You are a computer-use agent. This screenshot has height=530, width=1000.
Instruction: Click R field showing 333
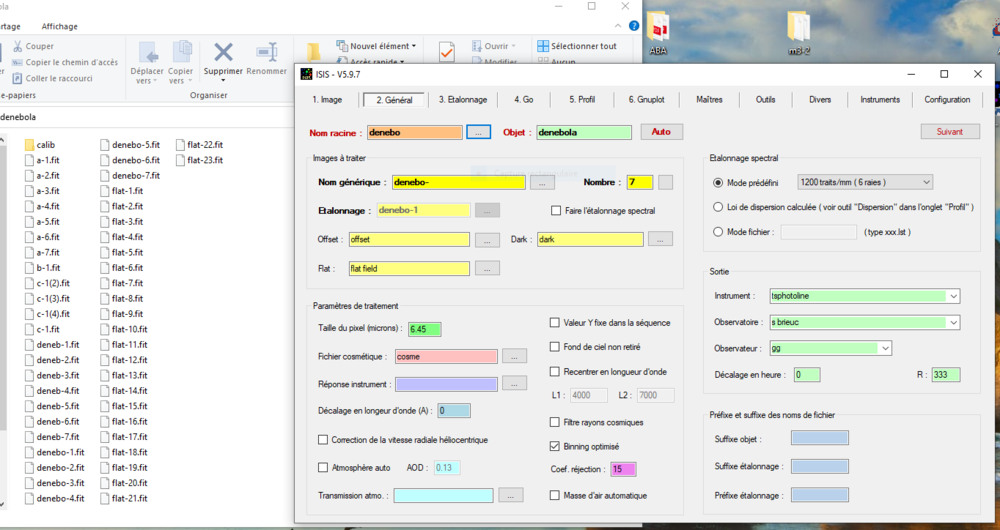[x=946, y=375]
